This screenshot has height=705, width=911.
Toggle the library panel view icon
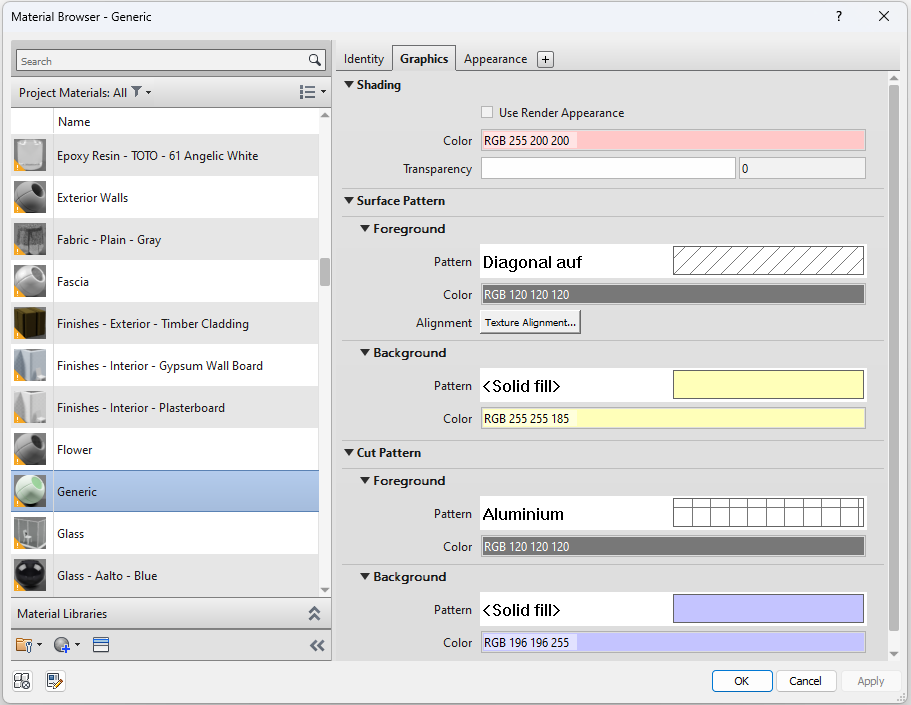click(101, 645)
